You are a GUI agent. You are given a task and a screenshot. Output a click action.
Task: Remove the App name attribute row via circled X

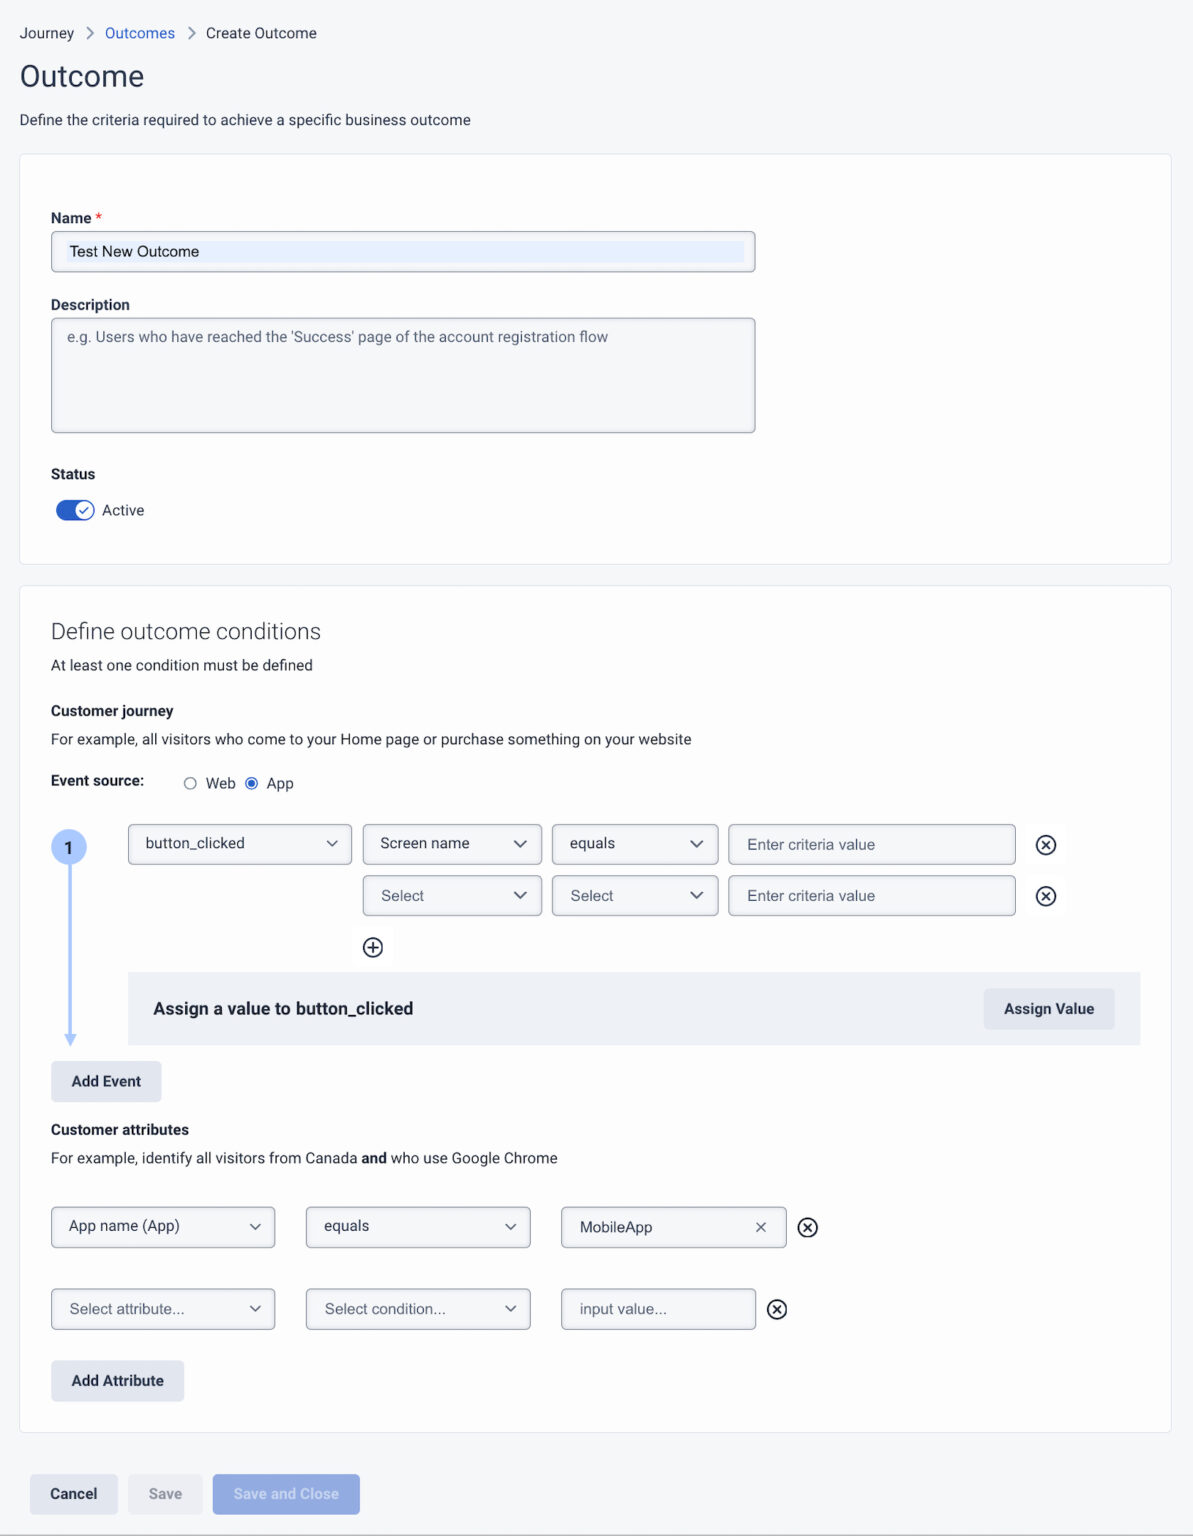point(807,1227)
